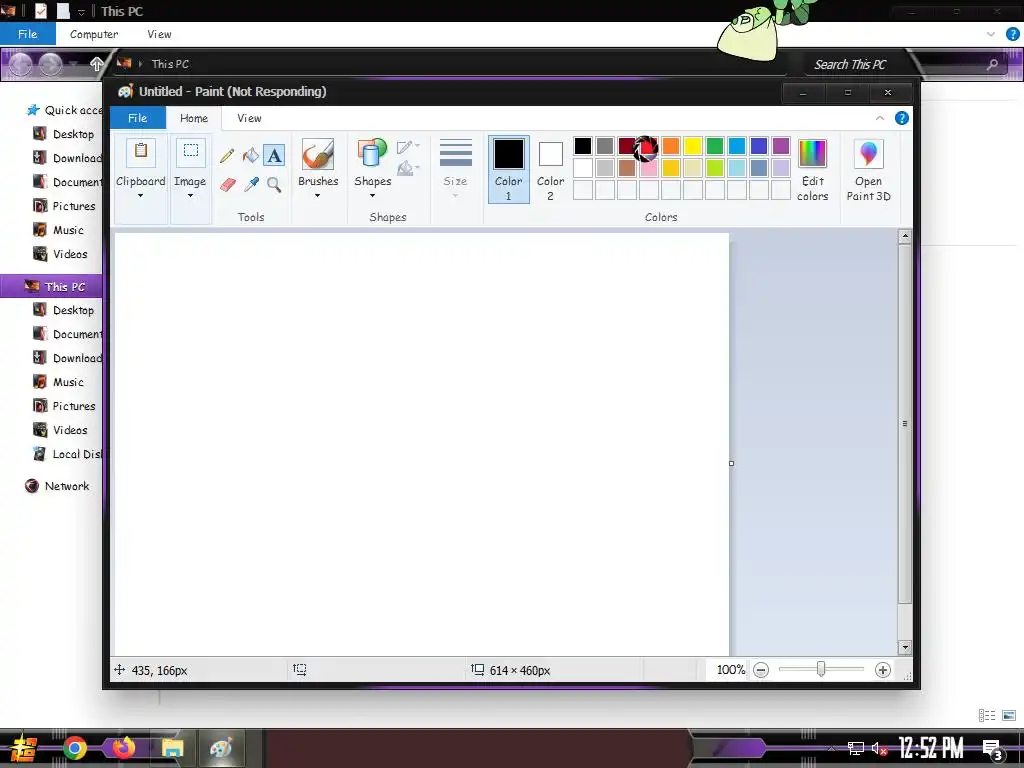Click Paint icon on the taskbar

[x=221, y=748]
